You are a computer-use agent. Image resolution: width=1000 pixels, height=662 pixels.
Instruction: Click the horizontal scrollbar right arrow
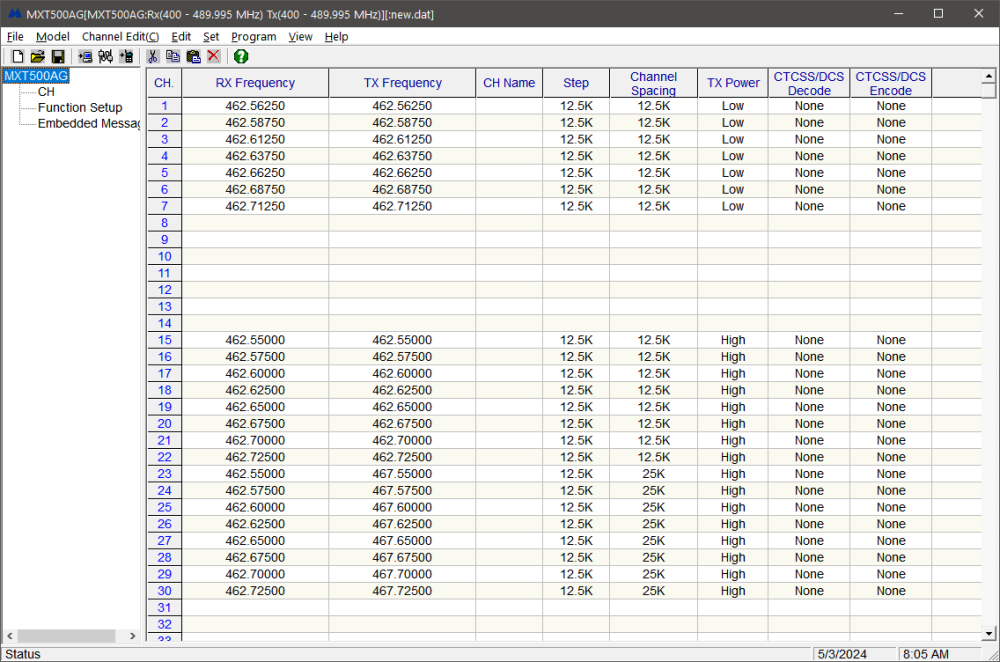click(132, 635)
